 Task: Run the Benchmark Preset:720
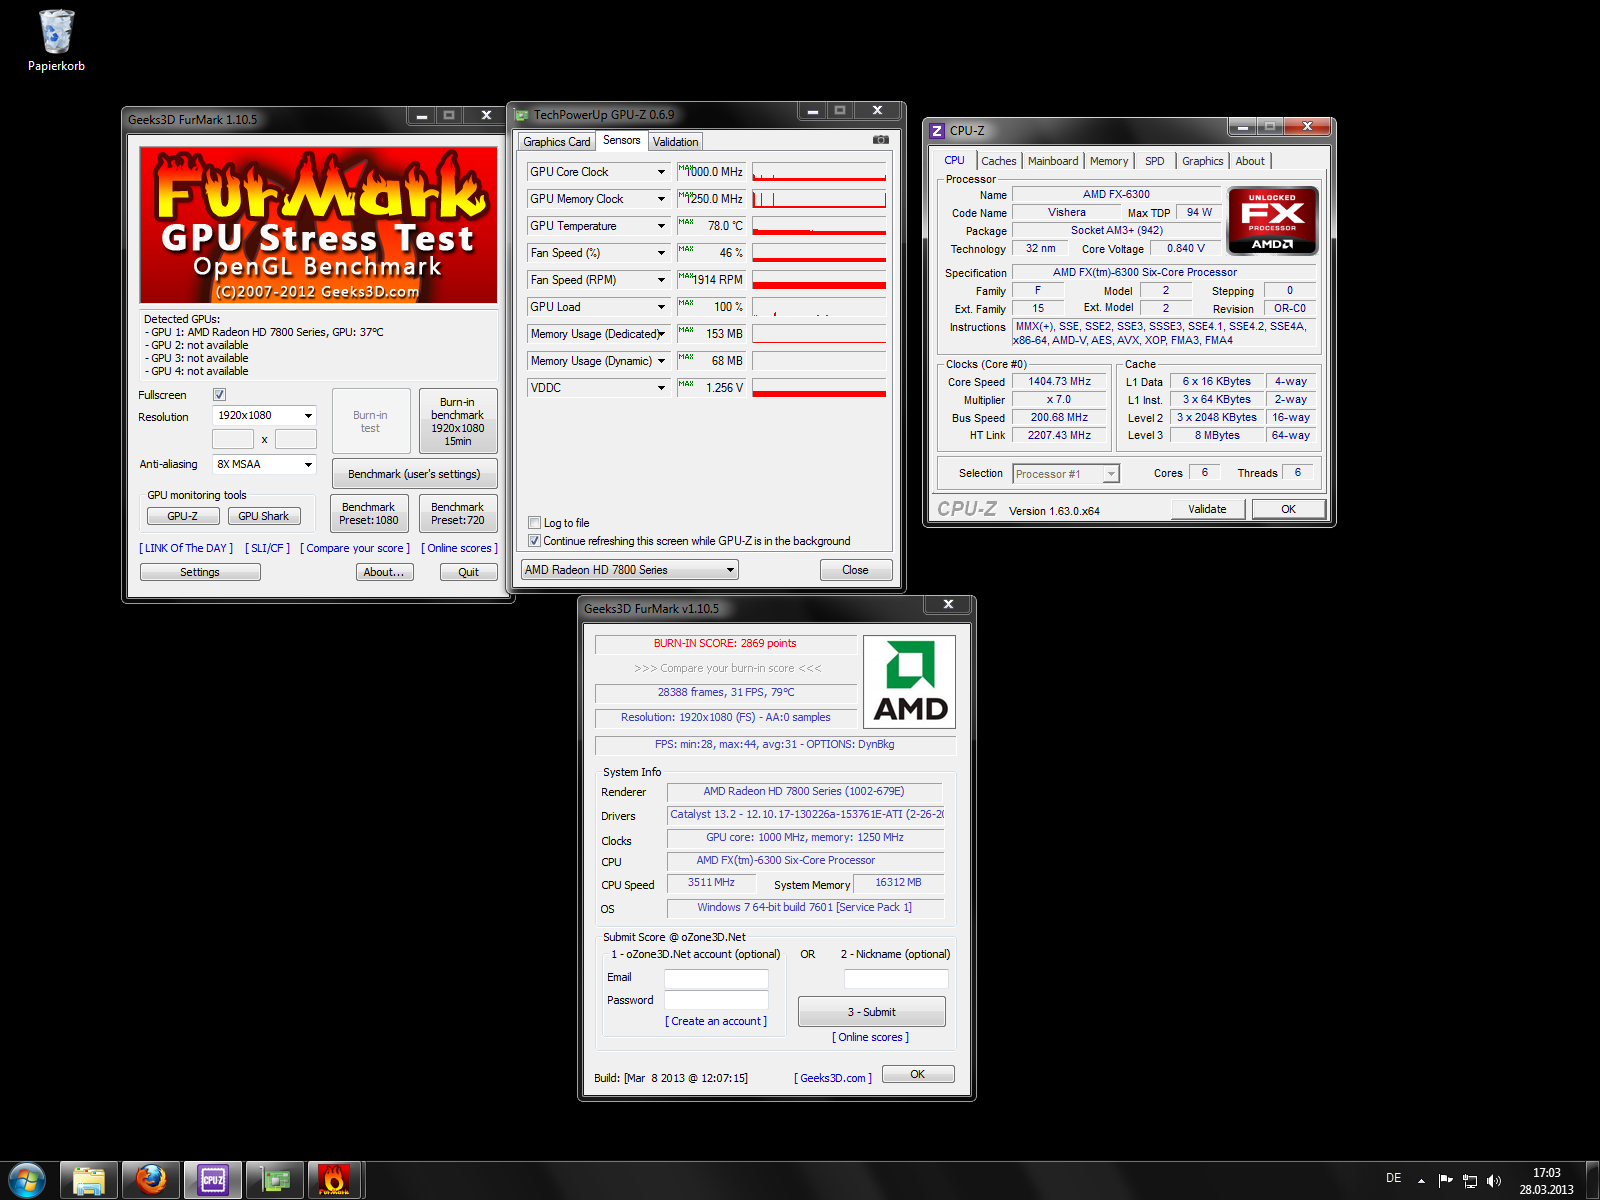pos(458,513)
